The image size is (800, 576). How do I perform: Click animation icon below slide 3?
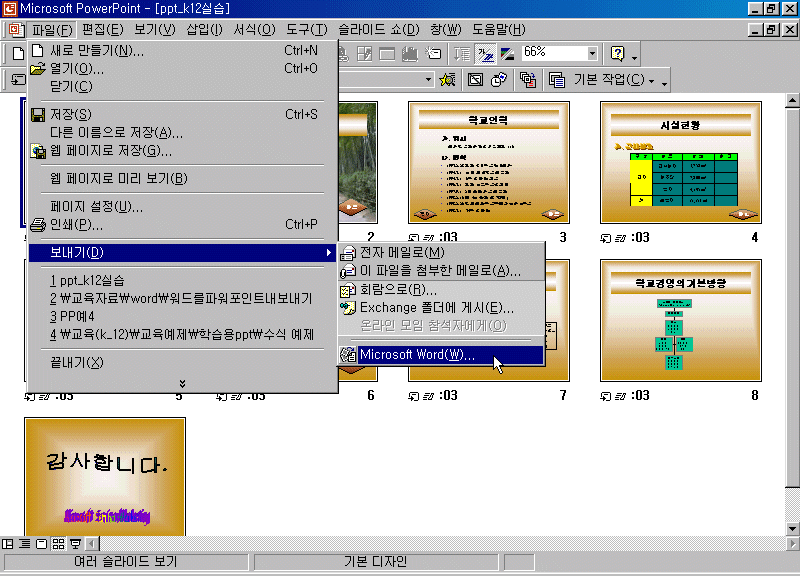point(429,238)
